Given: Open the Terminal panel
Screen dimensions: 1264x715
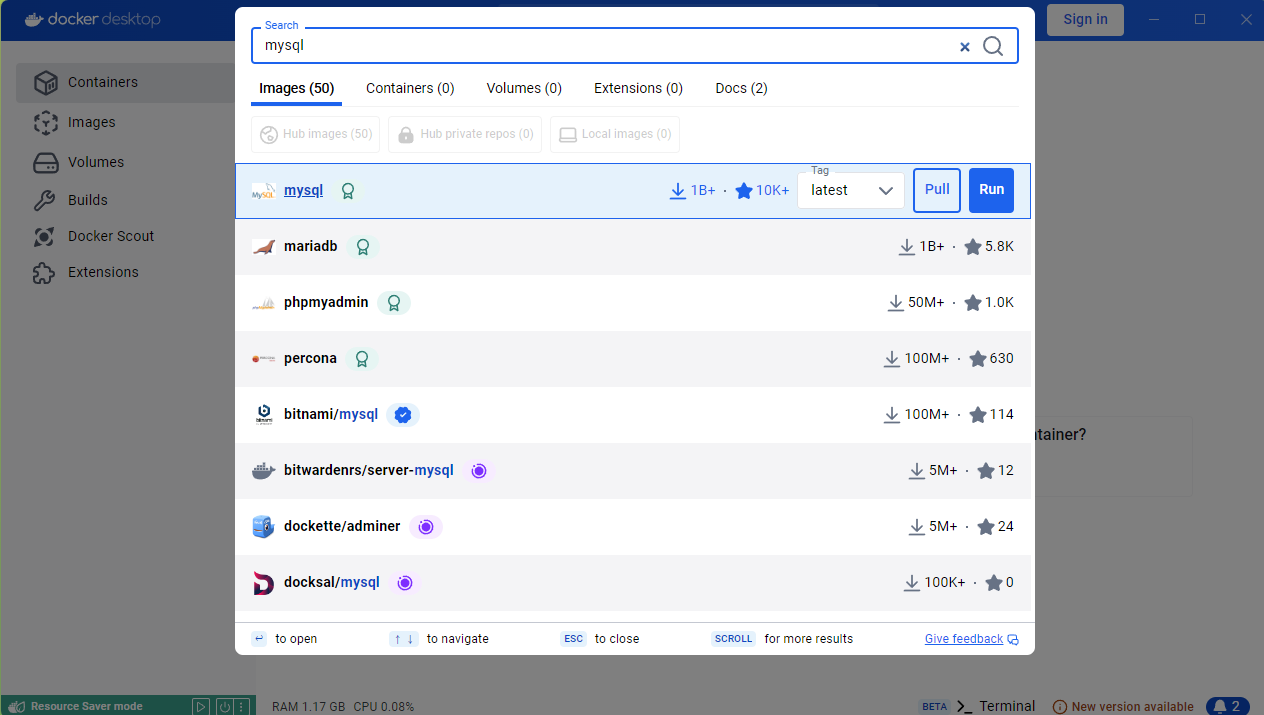Looking at the screenshot, I should pos(996,706).
